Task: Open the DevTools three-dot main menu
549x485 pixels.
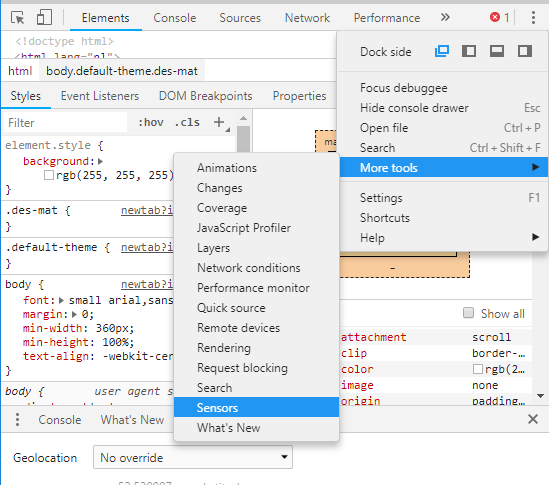Action: pos(533,18)
